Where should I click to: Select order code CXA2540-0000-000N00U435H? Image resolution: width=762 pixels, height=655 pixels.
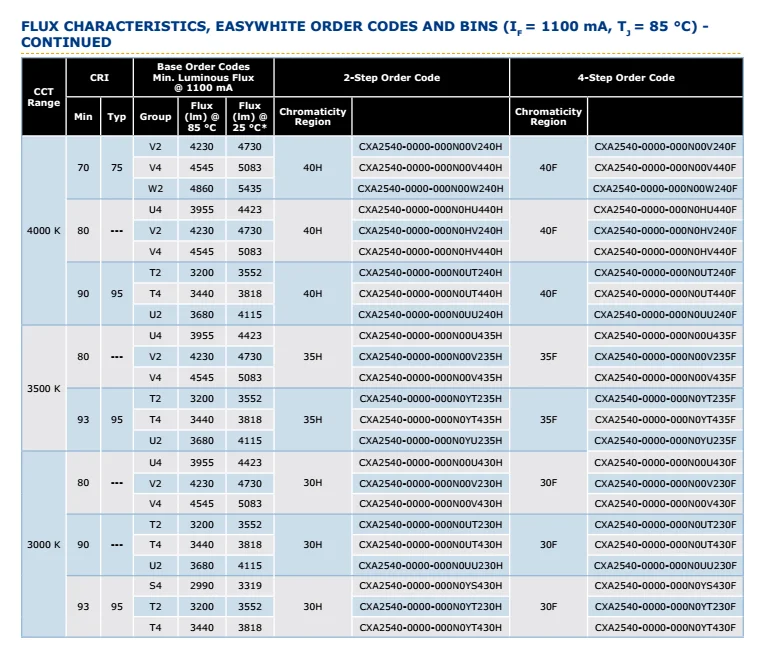[431, 336]
